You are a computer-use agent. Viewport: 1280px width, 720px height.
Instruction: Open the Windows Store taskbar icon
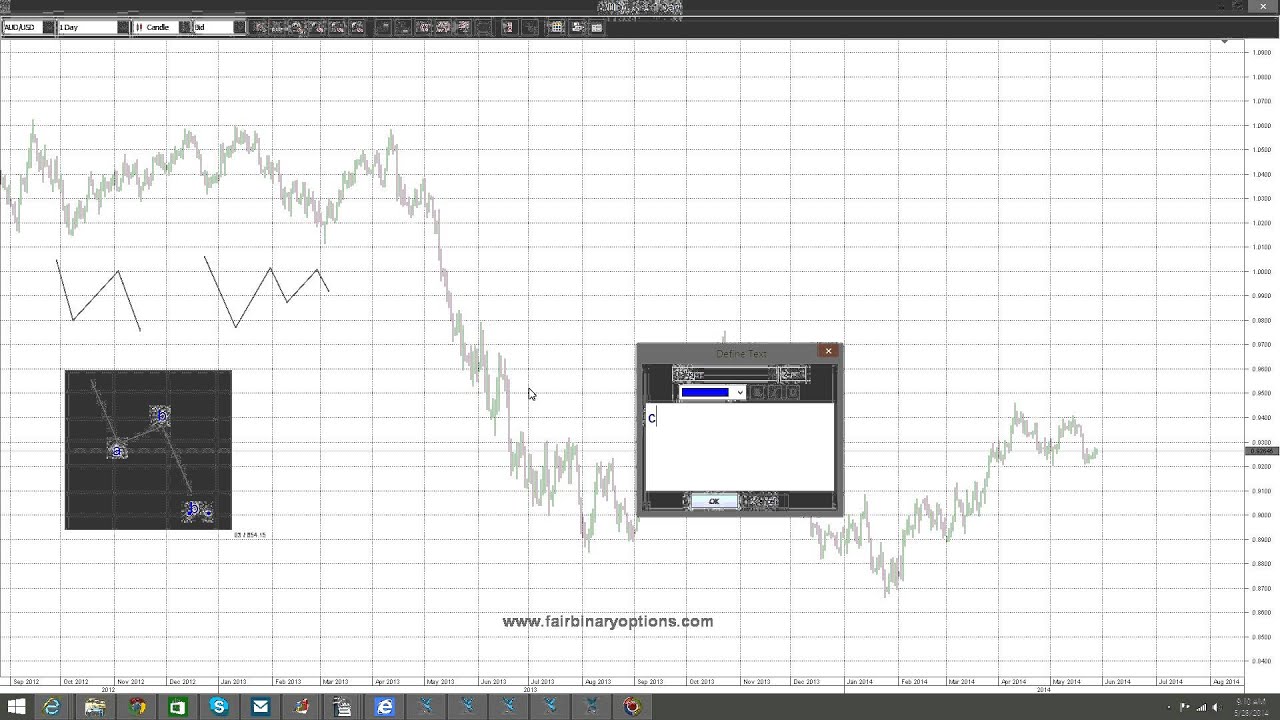coord(177,707)
